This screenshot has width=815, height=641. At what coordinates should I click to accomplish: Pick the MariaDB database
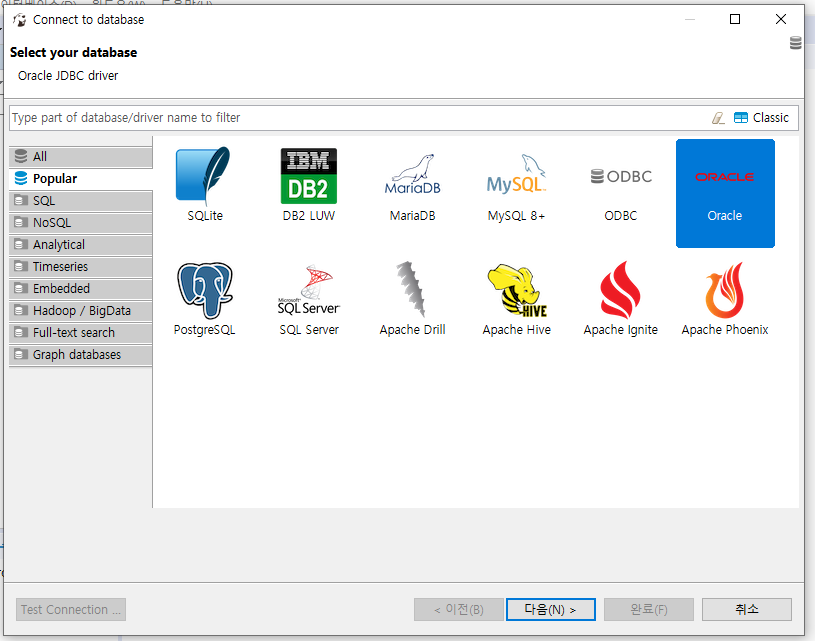point(413,187)
